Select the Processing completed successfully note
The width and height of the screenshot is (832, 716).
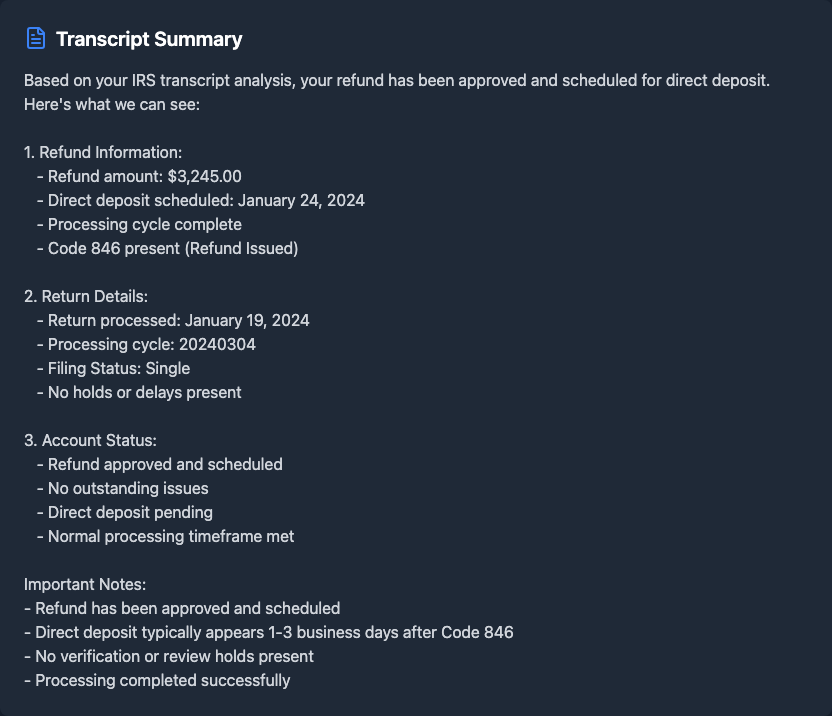point(163,680)
